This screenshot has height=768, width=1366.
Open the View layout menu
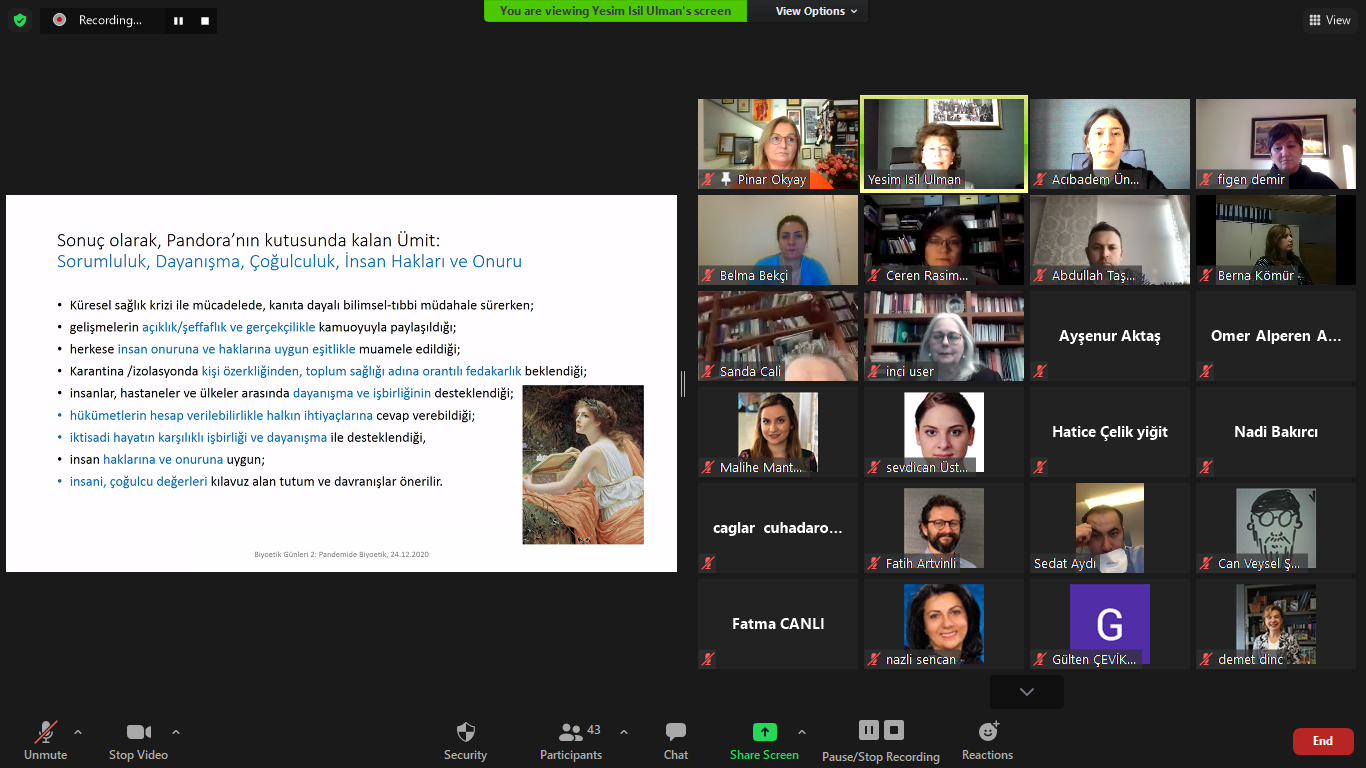(1328, 20)
